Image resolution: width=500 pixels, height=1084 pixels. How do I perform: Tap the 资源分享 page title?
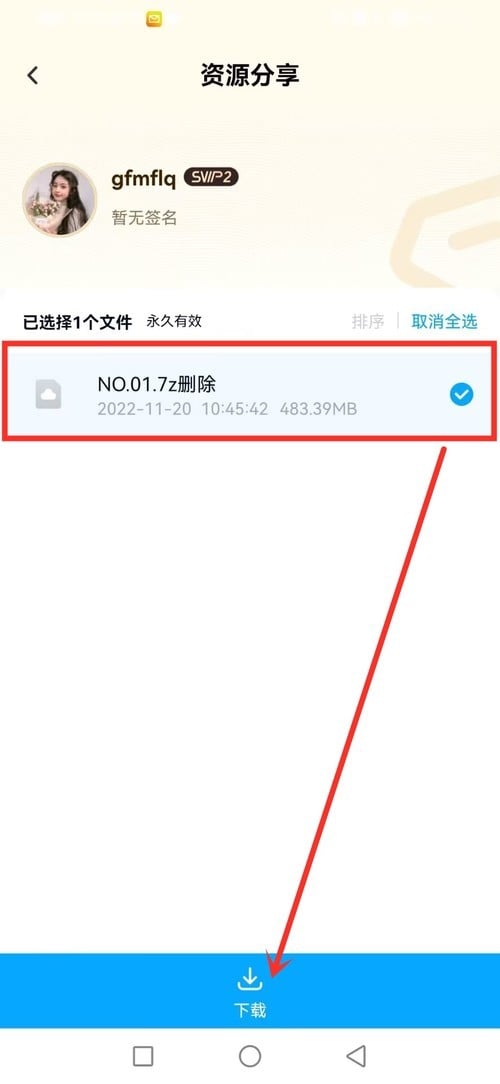coord(250,75)
